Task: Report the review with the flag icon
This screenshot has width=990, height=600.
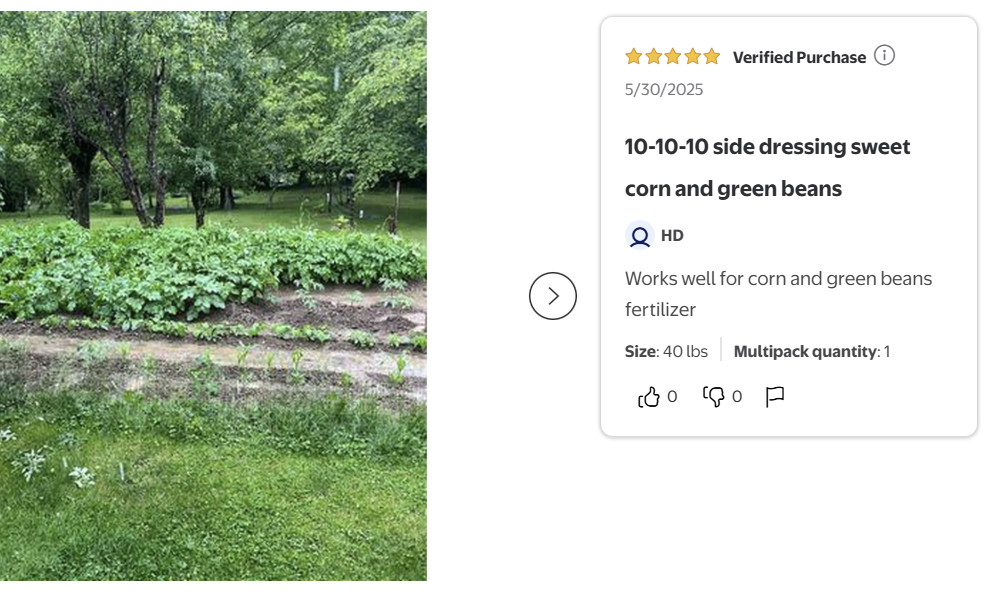Action: click(x=775, y=397)
